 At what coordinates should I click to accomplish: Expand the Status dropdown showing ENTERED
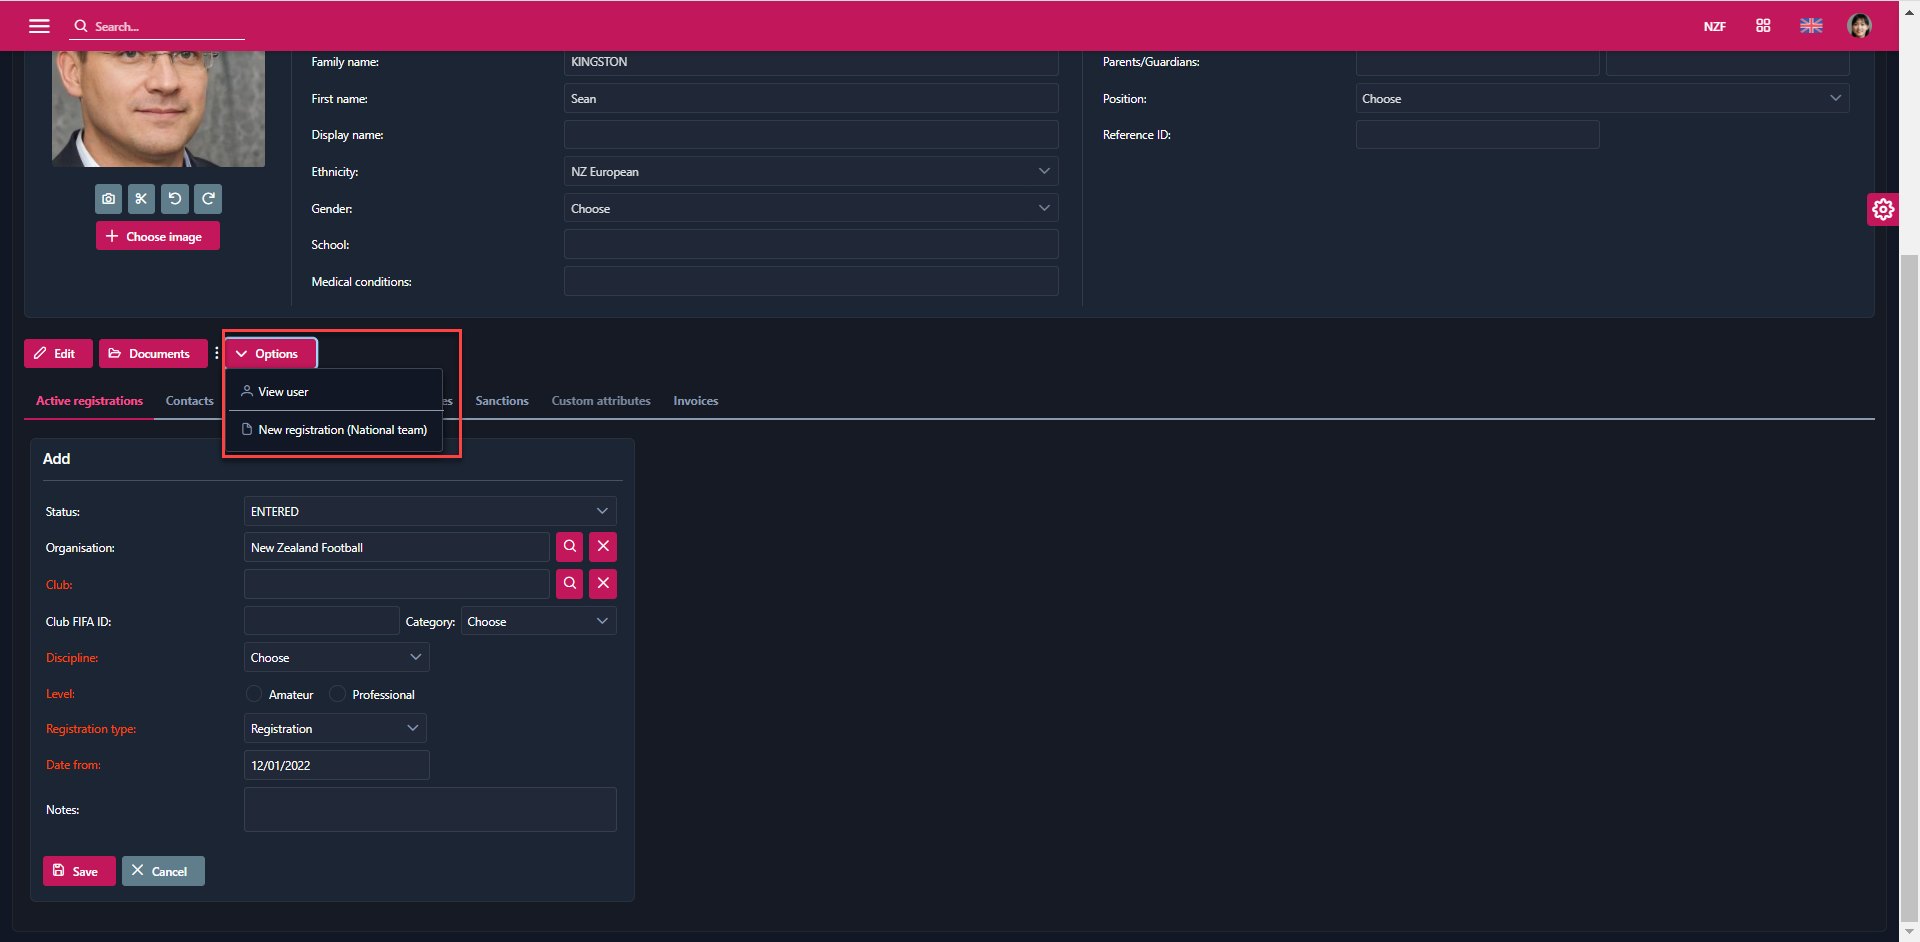[430, 511]
